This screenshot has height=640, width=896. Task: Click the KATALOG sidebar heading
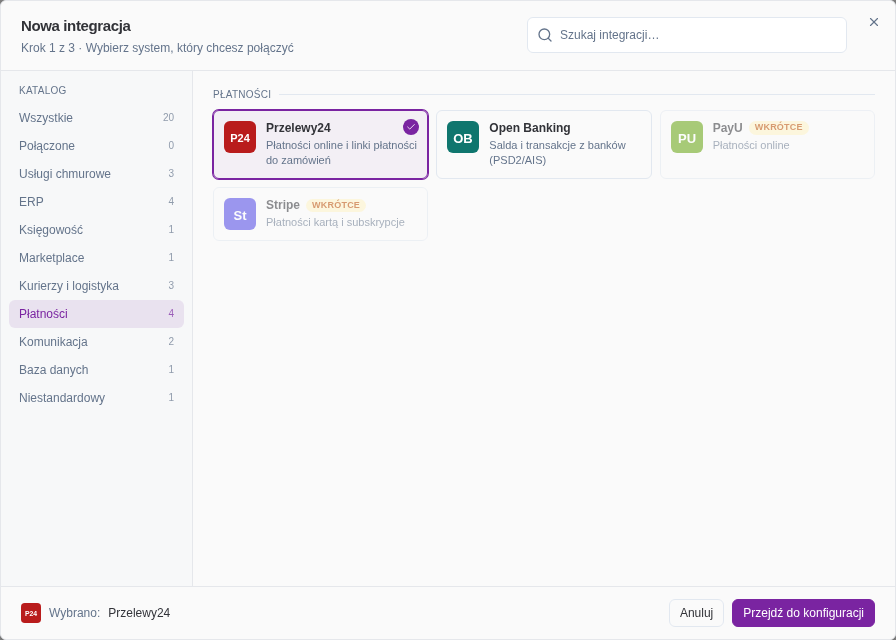click(43, 90)
